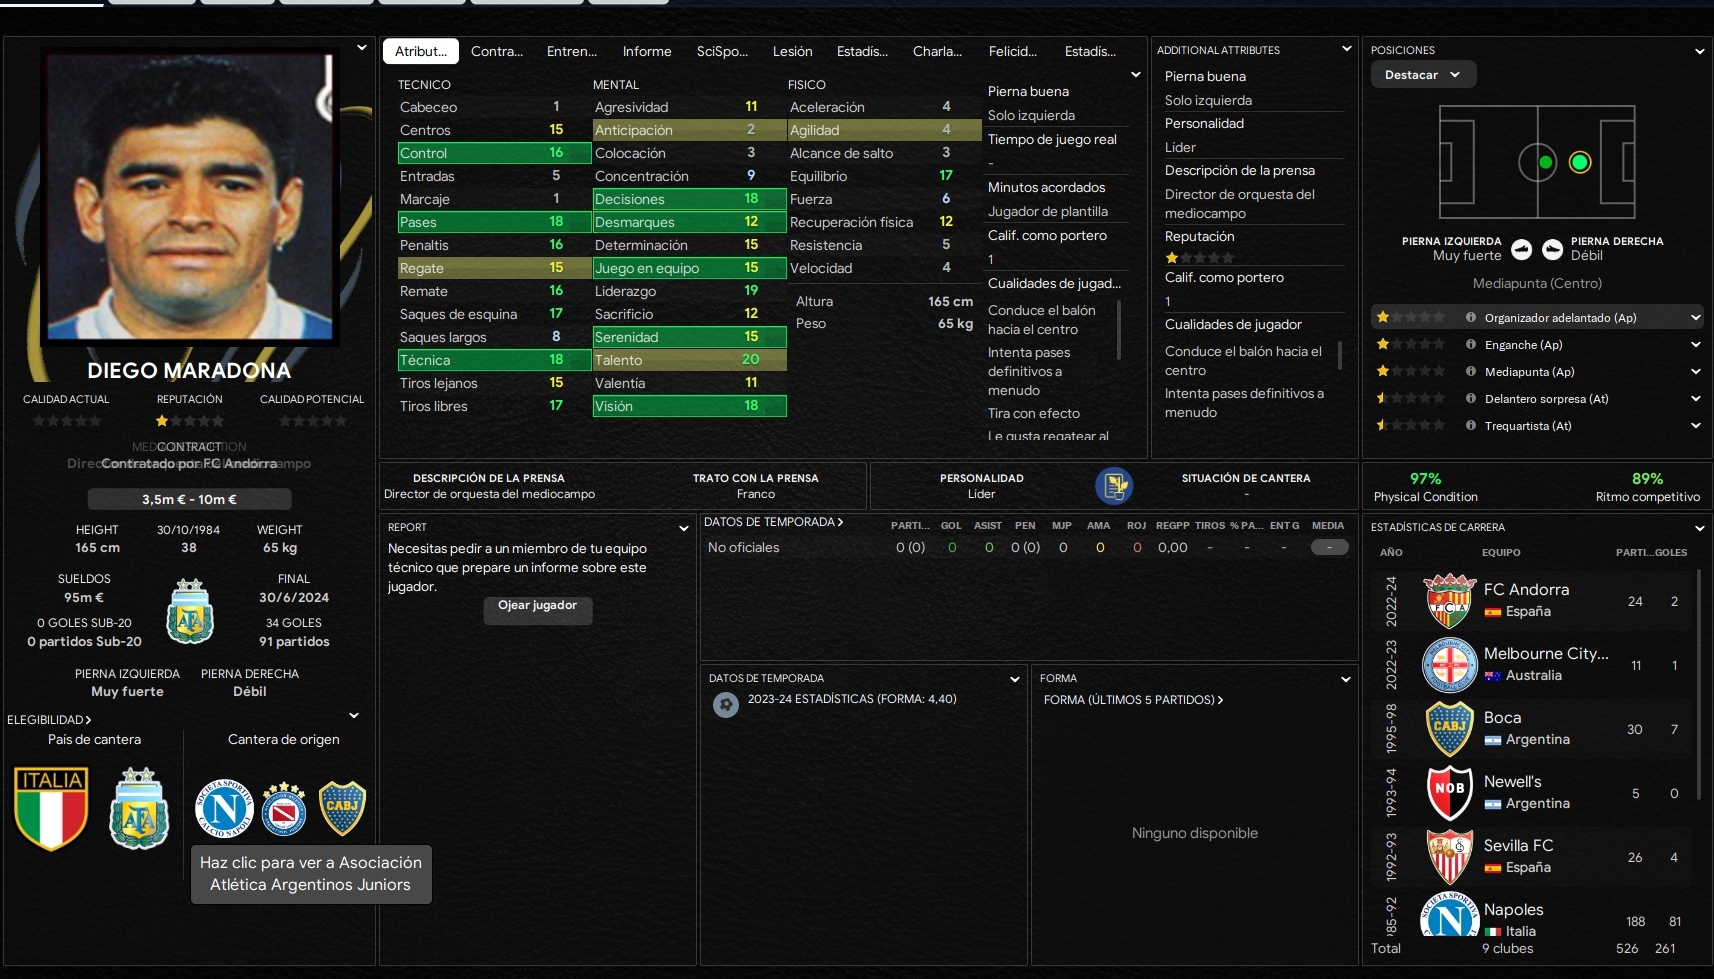The height and width of the screenshot is (979, 1714).
Task: Open the Informe tab
Action: point(647,51)
